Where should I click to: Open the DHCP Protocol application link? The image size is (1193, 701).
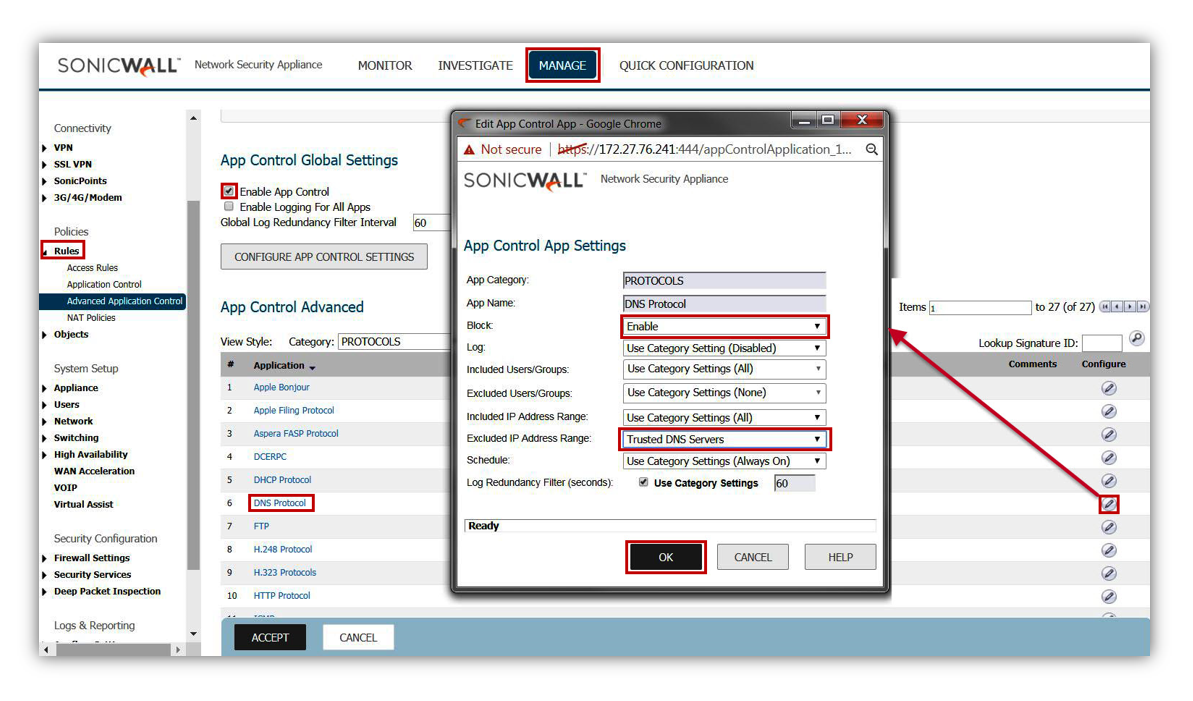[x=282, y=480]
